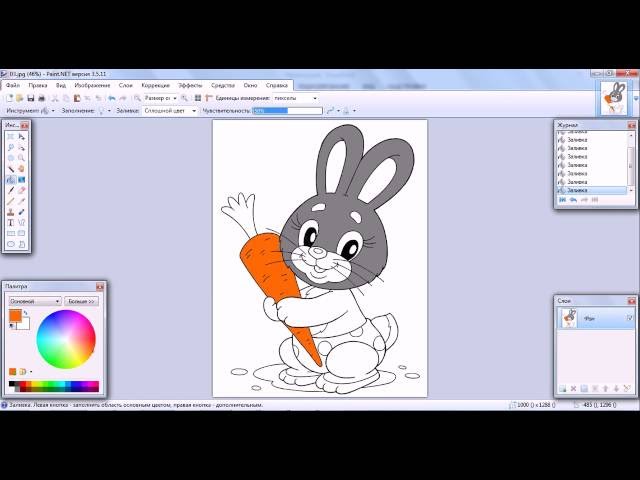Open the Файл menu
Viewport: 640px width, 480px height.
point(13,85)
